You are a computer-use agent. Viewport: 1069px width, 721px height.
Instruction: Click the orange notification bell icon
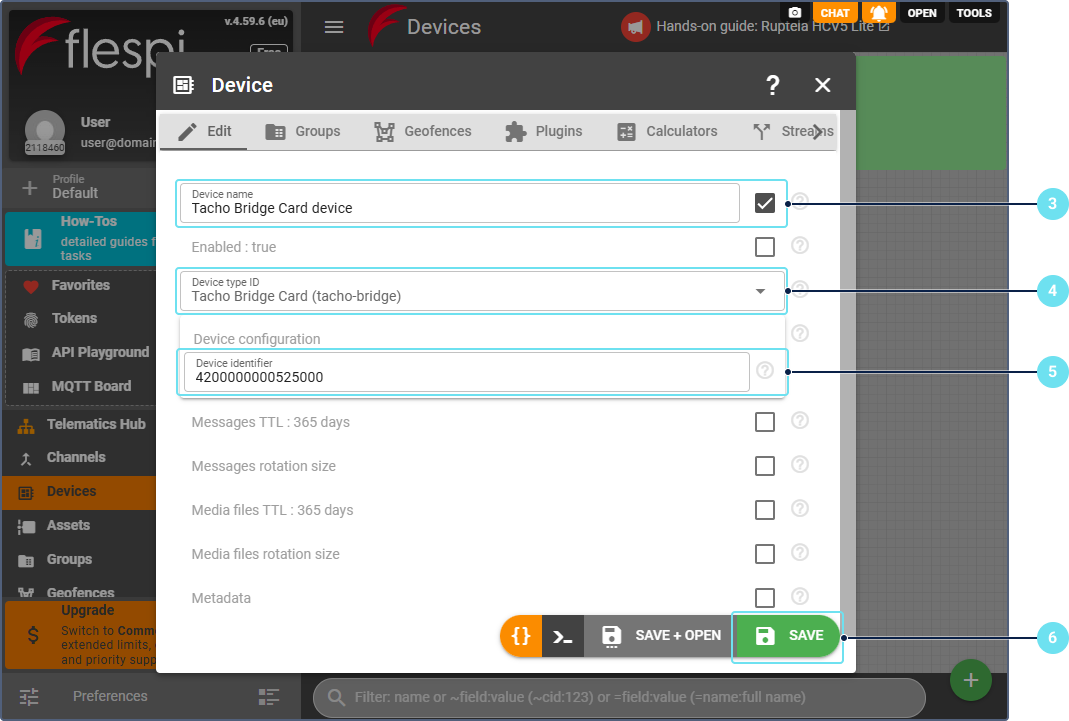tap(878, 13)
